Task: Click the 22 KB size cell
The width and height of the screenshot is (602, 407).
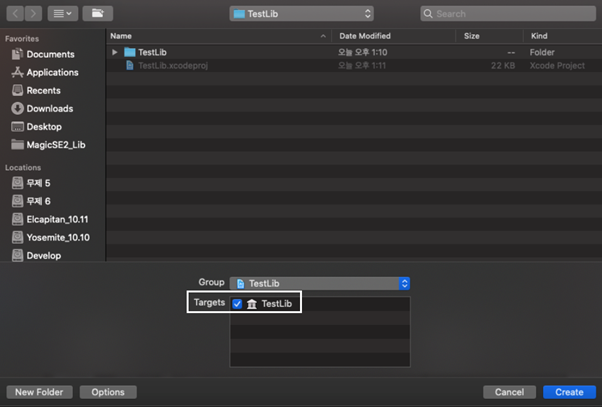Action: point(503,66)
